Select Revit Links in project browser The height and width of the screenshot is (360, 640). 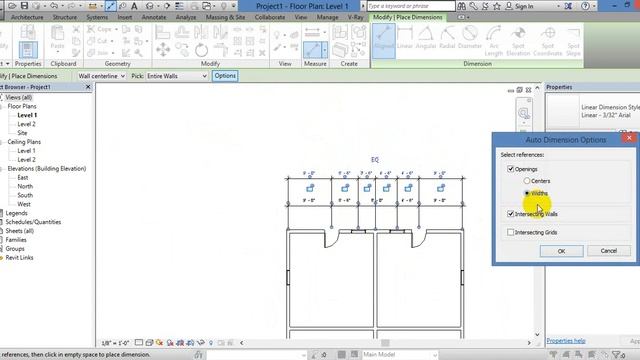coord(19,258)
